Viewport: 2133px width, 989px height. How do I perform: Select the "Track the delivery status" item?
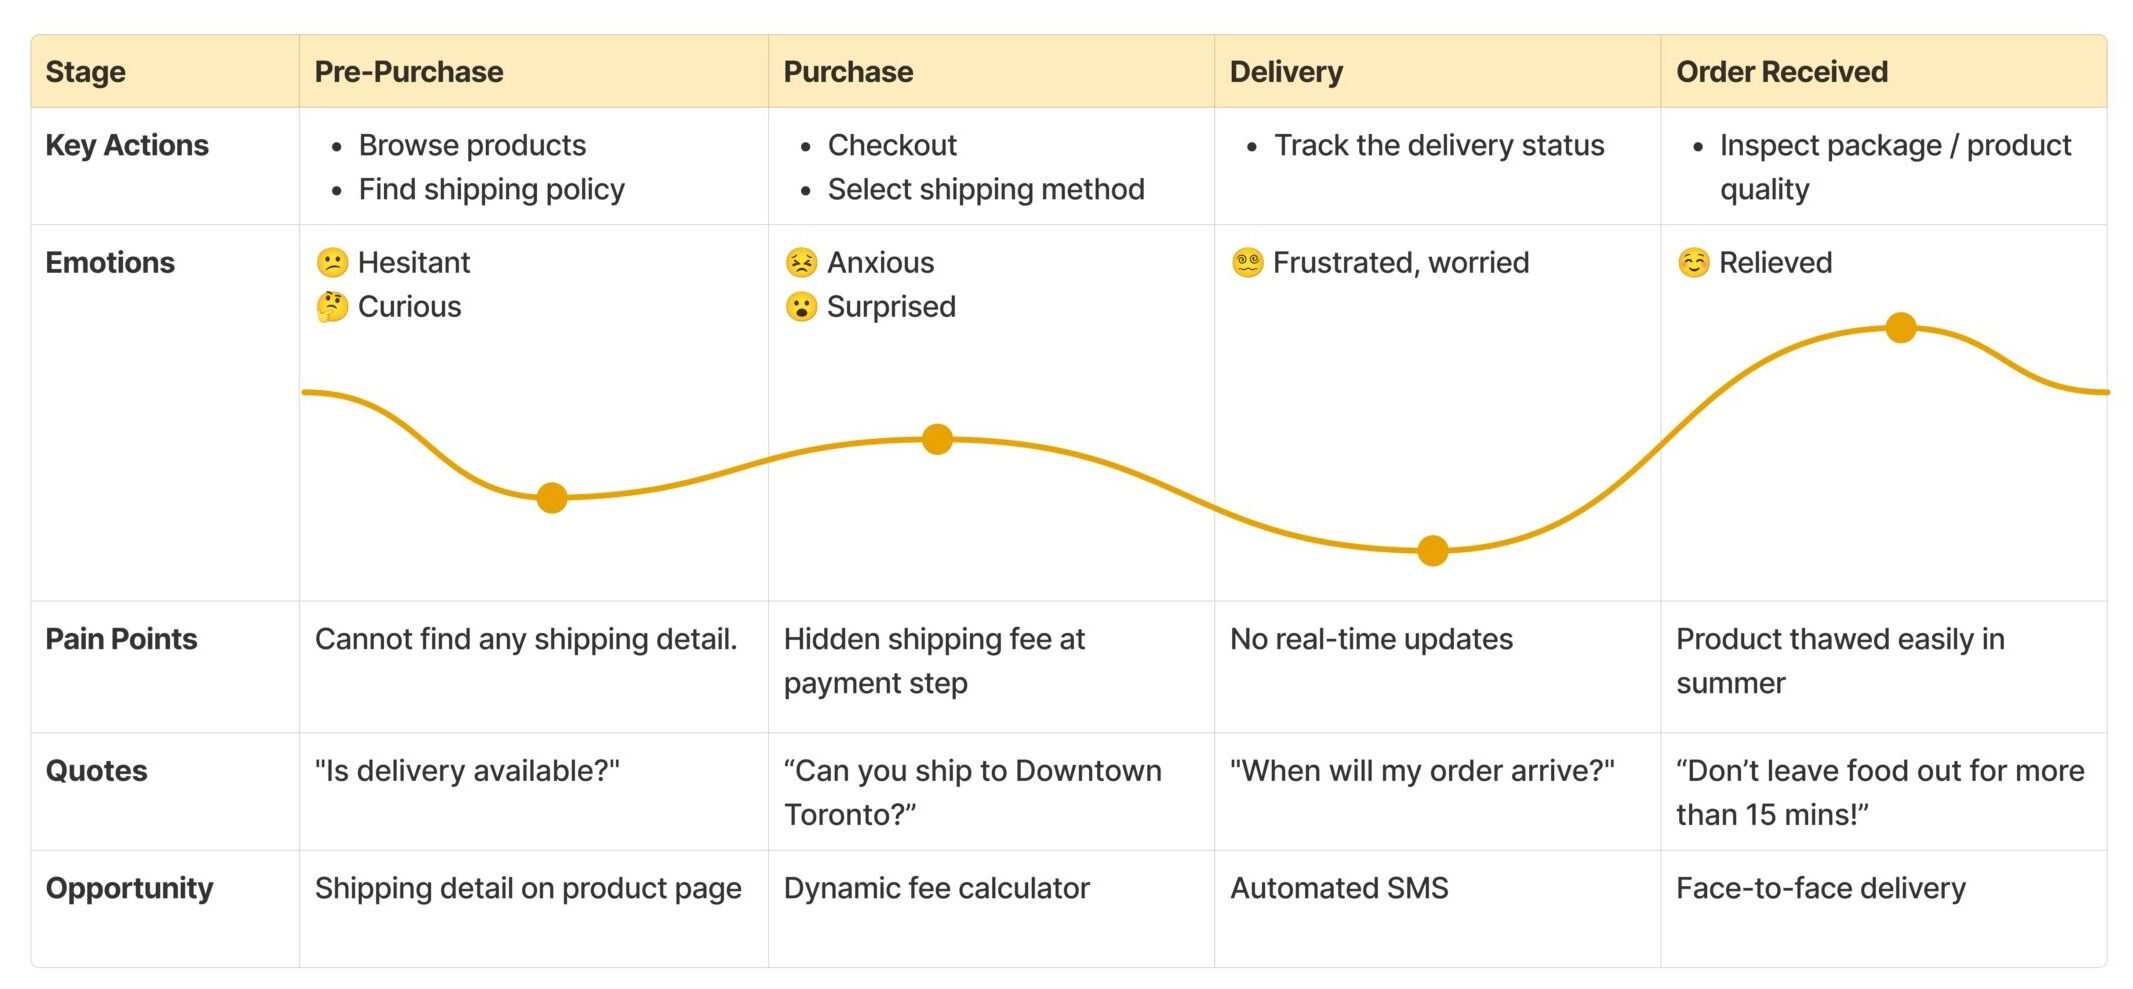tap(1439, 146)
